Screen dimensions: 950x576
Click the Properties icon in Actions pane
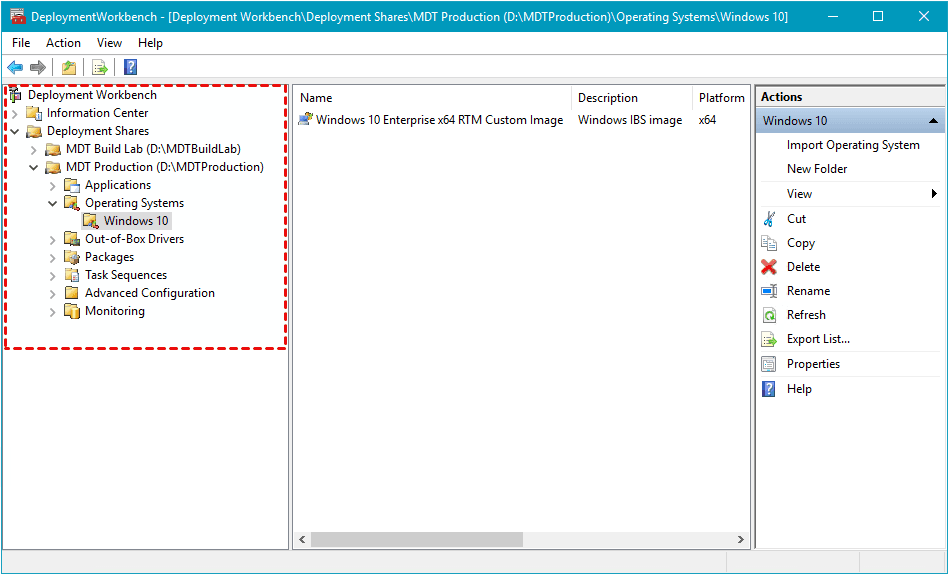(769, 364)
